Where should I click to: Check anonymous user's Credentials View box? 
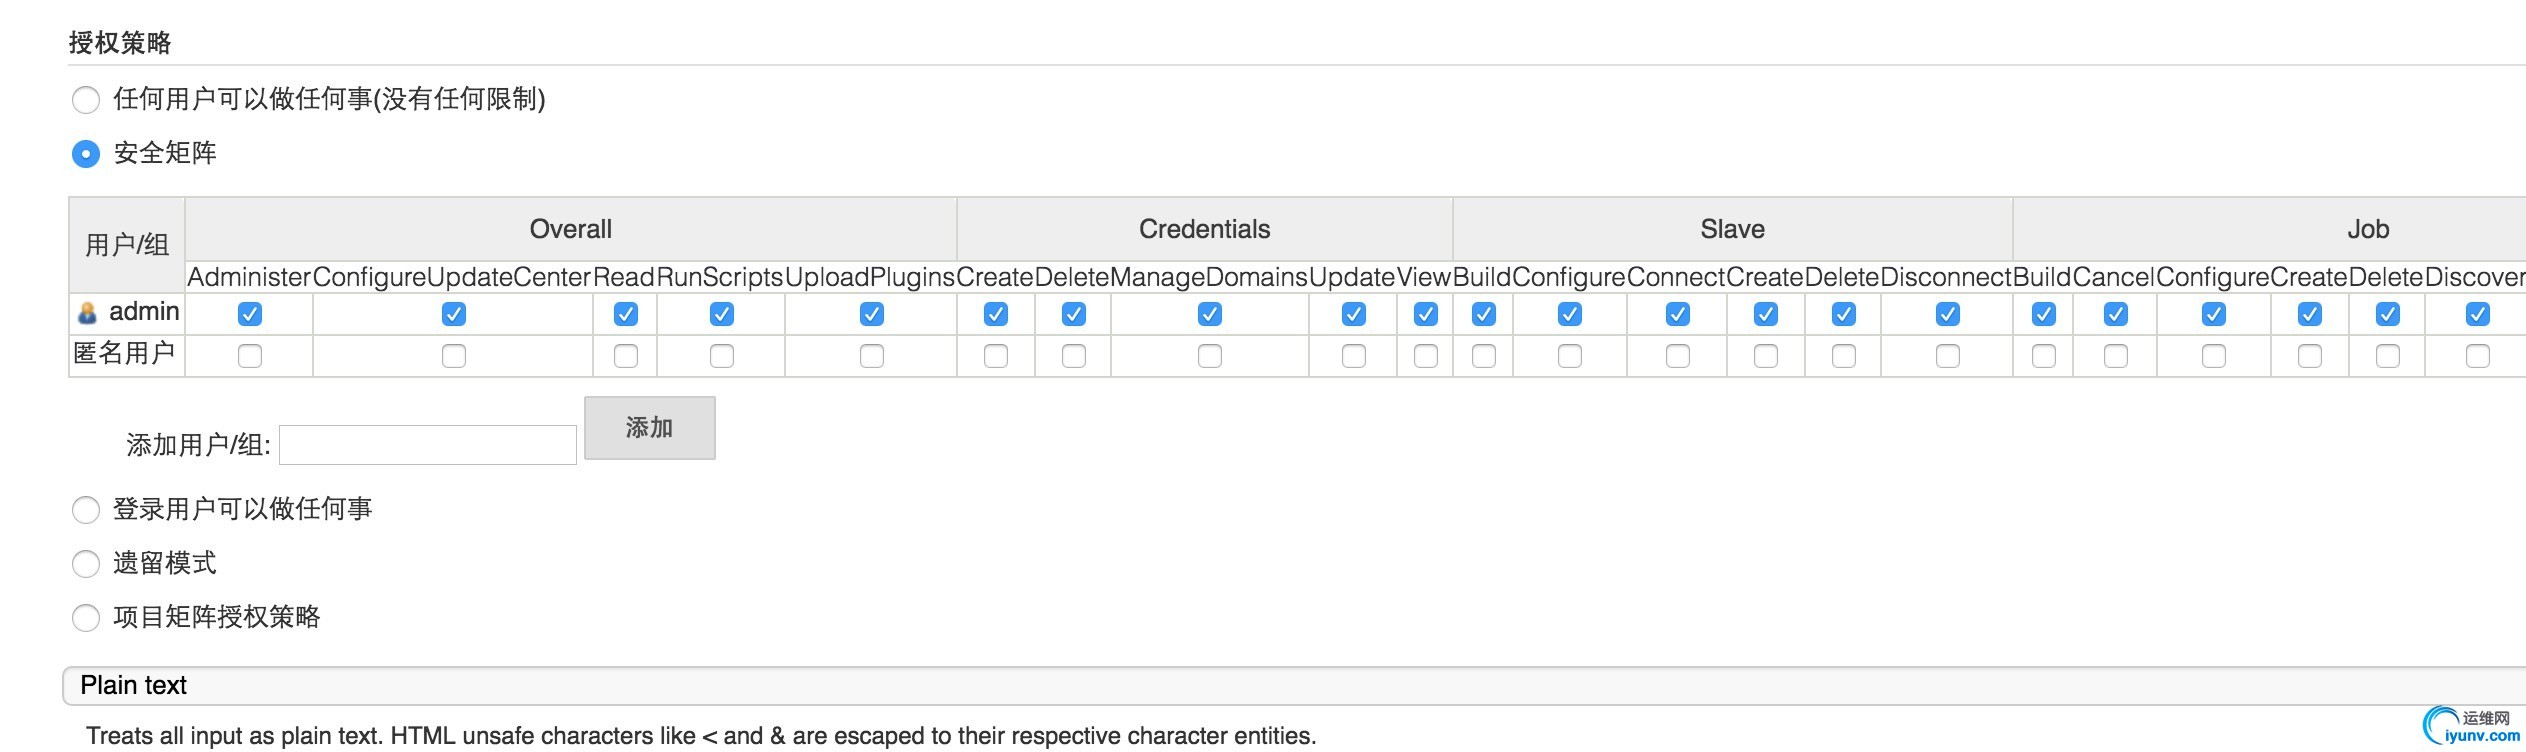pos(1426,356)
